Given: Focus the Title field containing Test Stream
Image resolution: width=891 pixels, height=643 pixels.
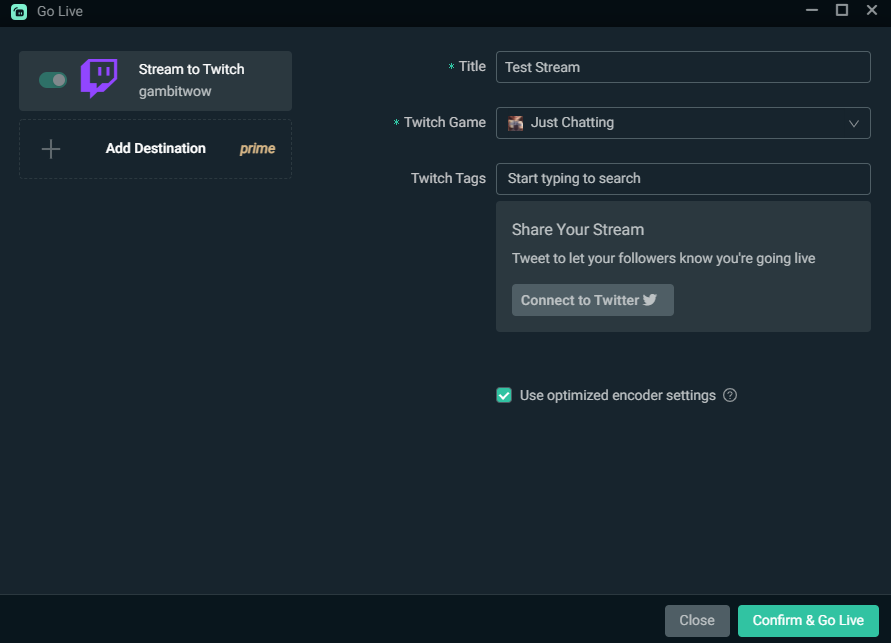Looking at the screenshot, I should pos(683,67).
